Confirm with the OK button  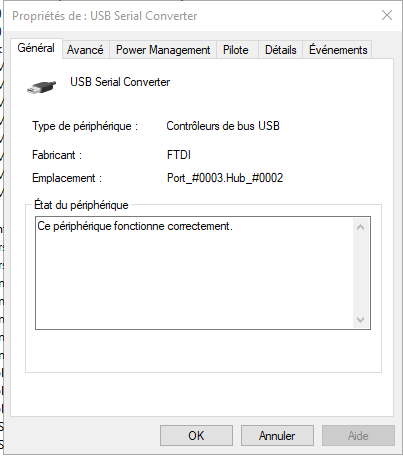[x=196, y=435]
